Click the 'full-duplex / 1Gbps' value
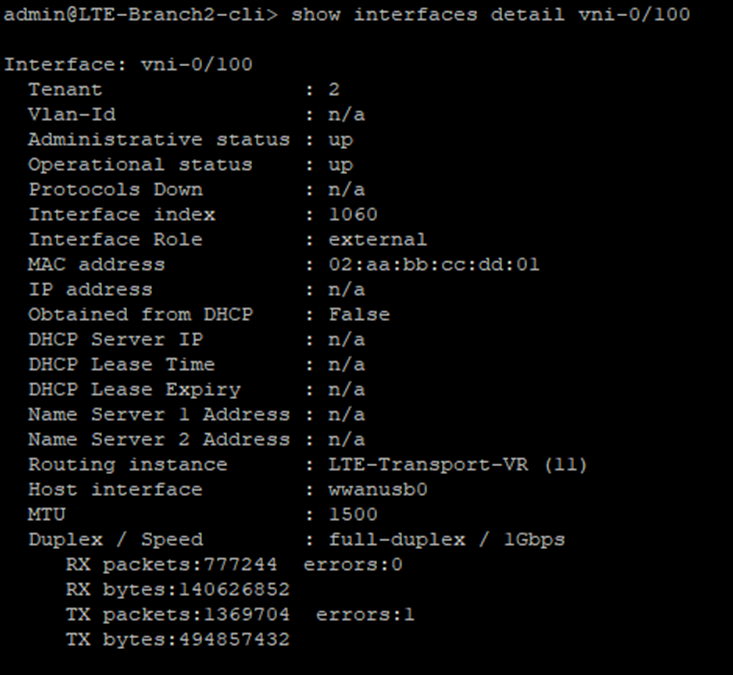The width and height of the screenshot is (733, 675). [446, 540]
